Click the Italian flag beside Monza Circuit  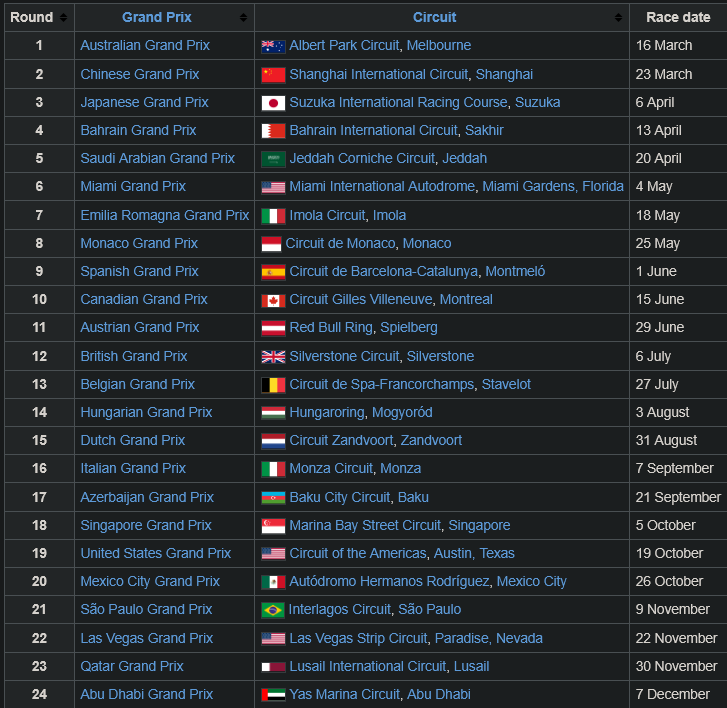(x=273, y=469)
